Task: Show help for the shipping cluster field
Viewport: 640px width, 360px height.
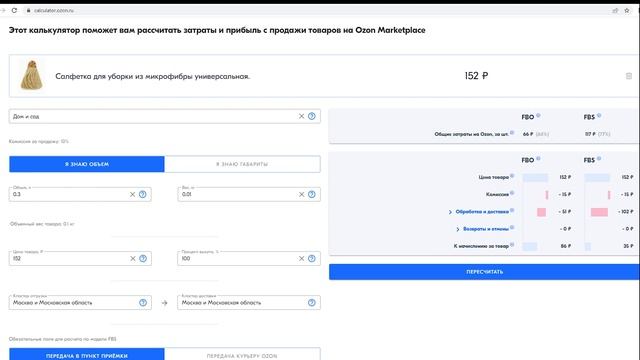Action: coord(143,302)
